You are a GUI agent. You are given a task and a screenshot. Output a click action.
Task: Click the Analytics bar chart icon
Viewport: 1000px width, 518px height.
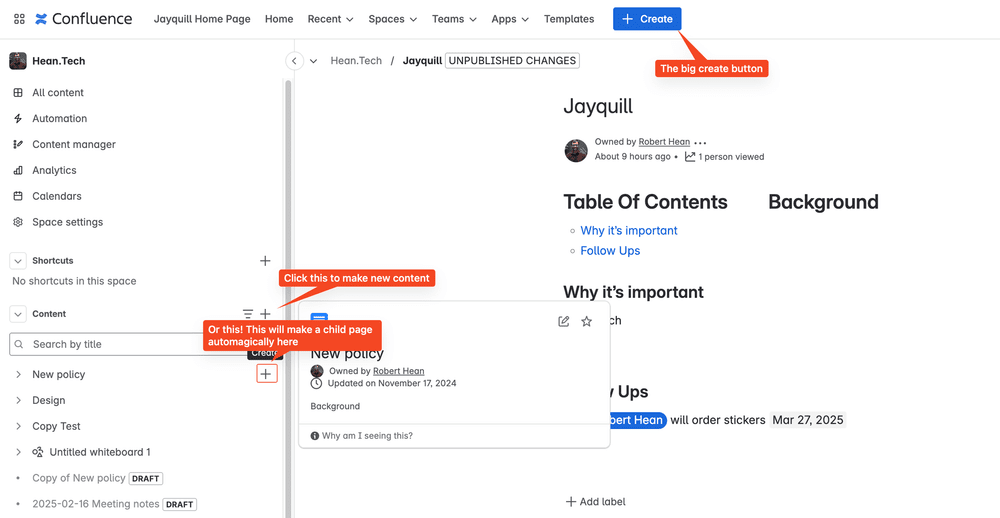pyautogui.click(x=18, y=170)
